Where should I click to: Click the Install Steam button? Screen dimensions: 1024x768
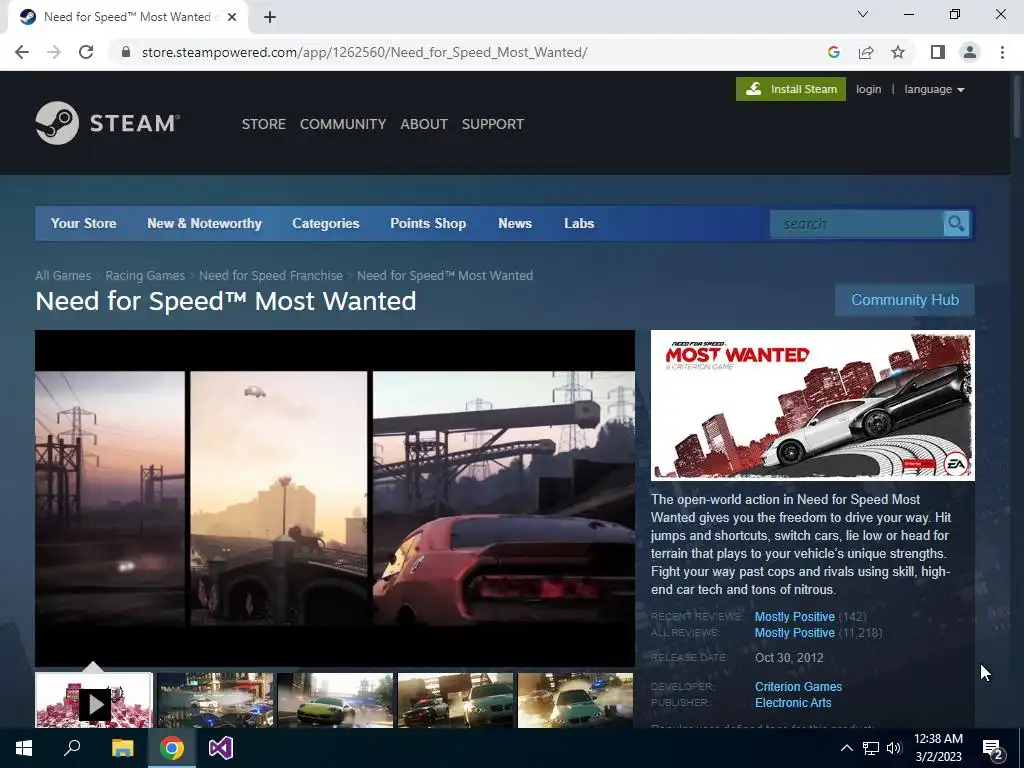click(791, 89)
